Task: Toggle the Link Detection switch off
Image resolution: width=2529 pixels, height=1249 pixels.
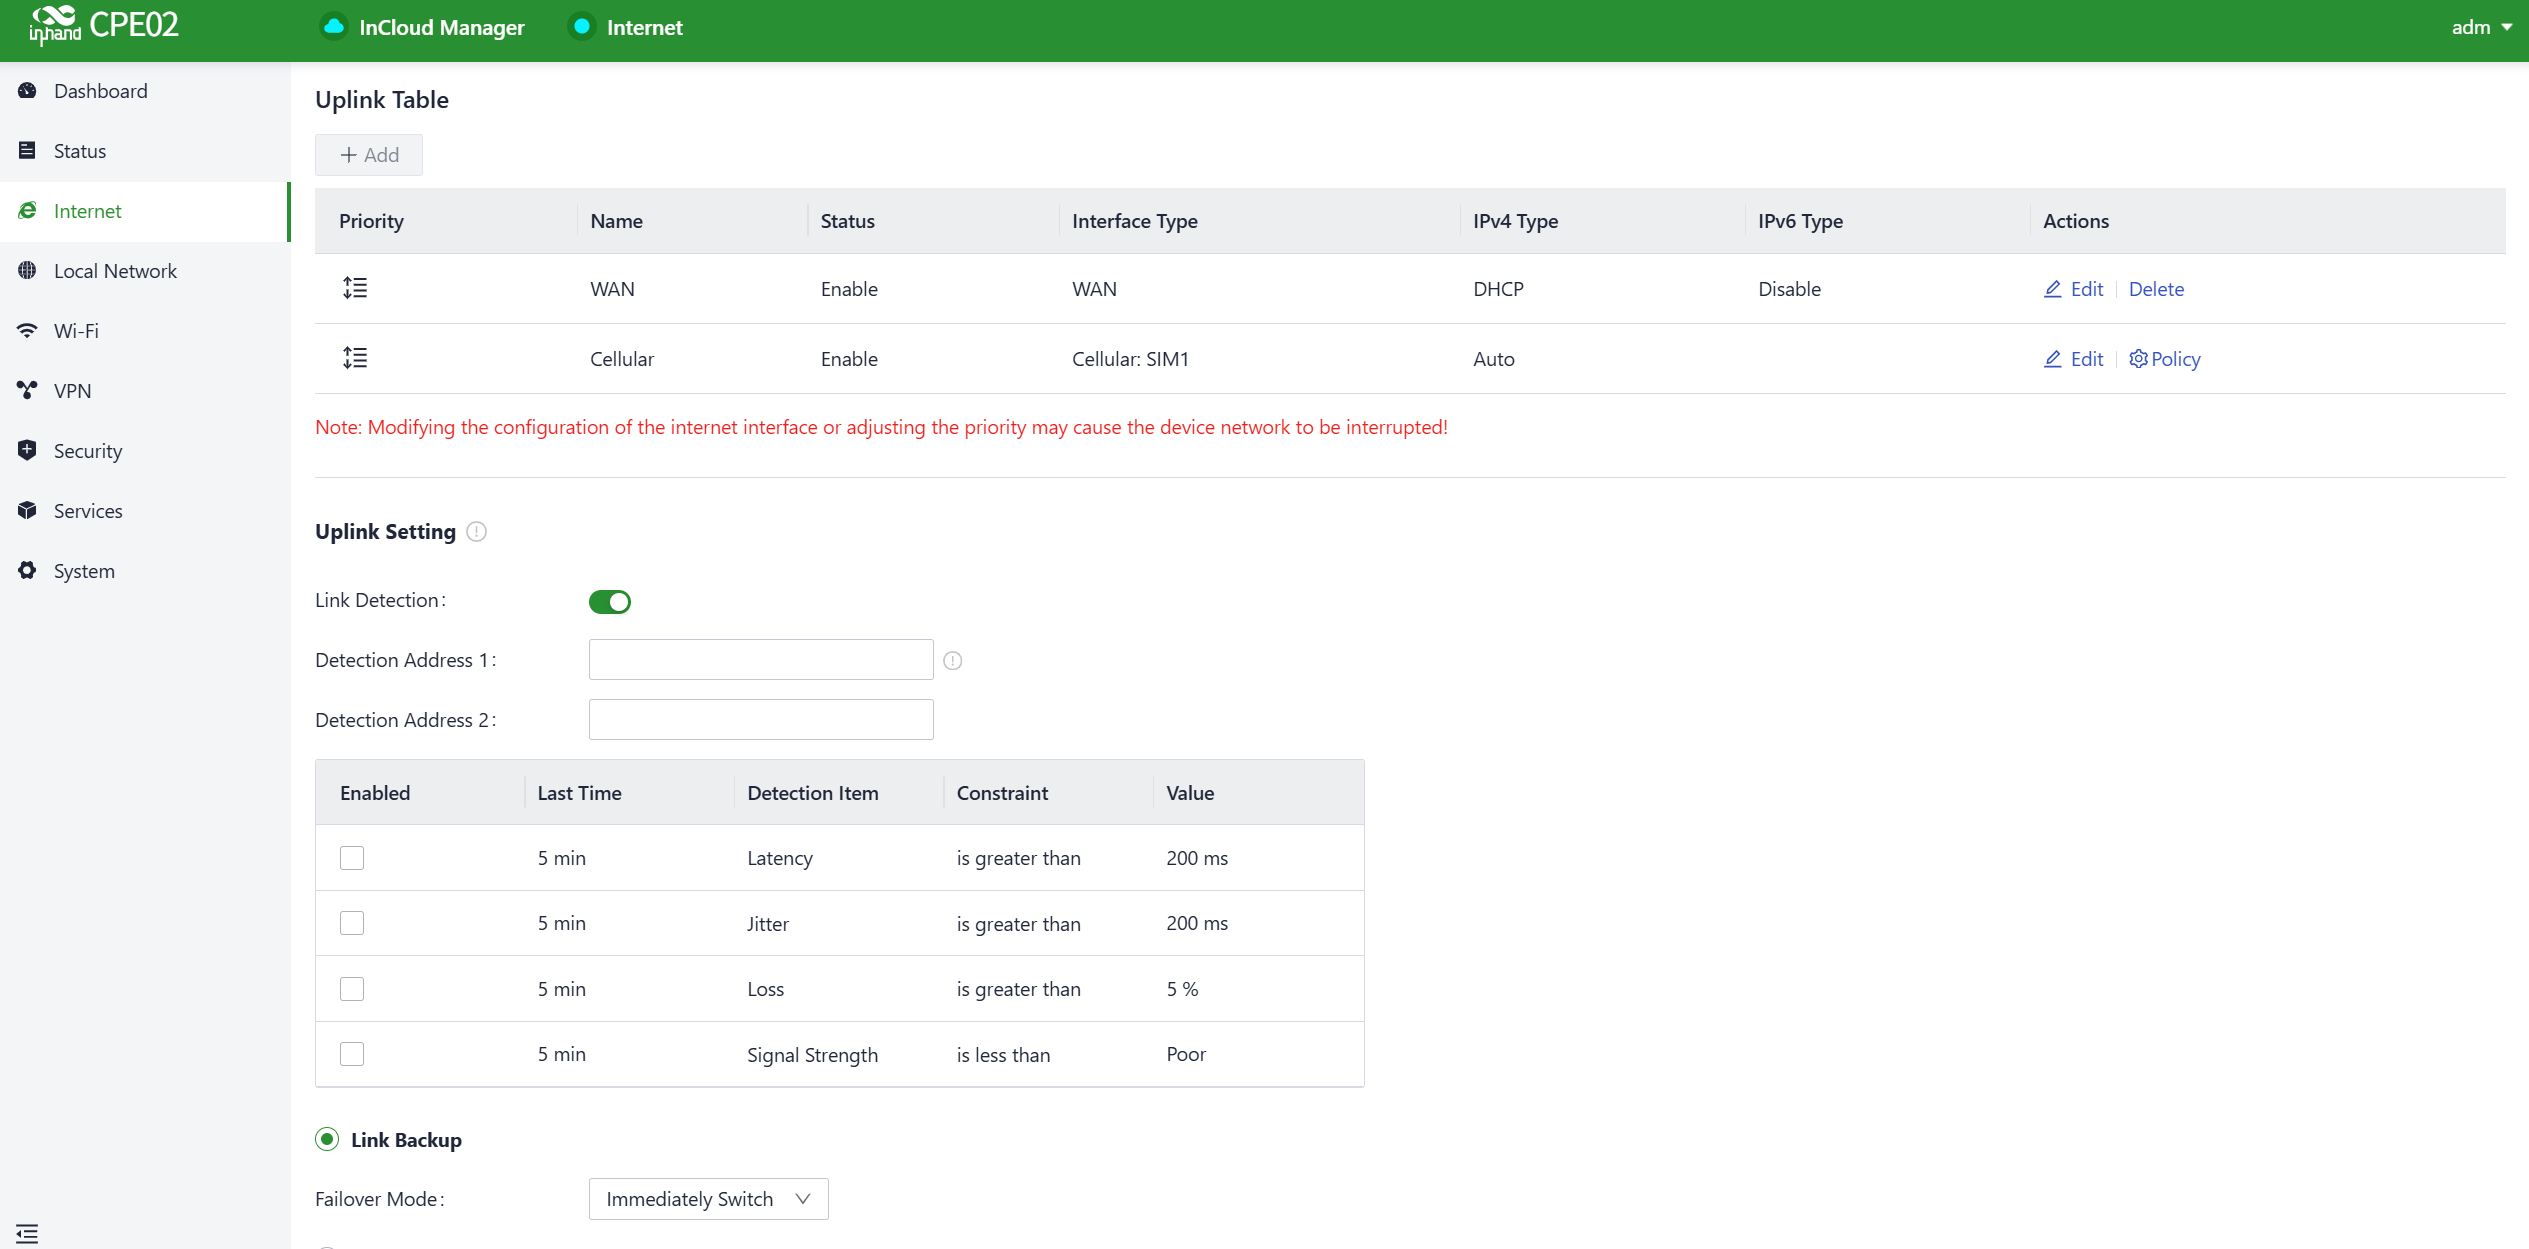Action: (x=609, y=602)
